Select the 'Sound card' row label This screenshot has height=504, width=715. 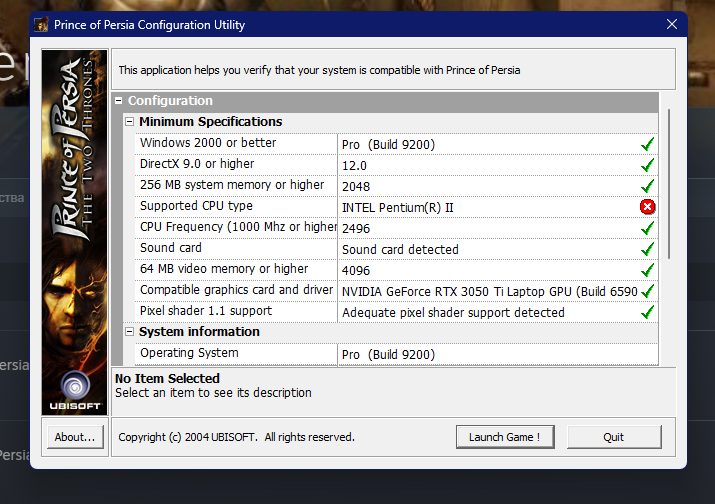click(x=171, y=248)
